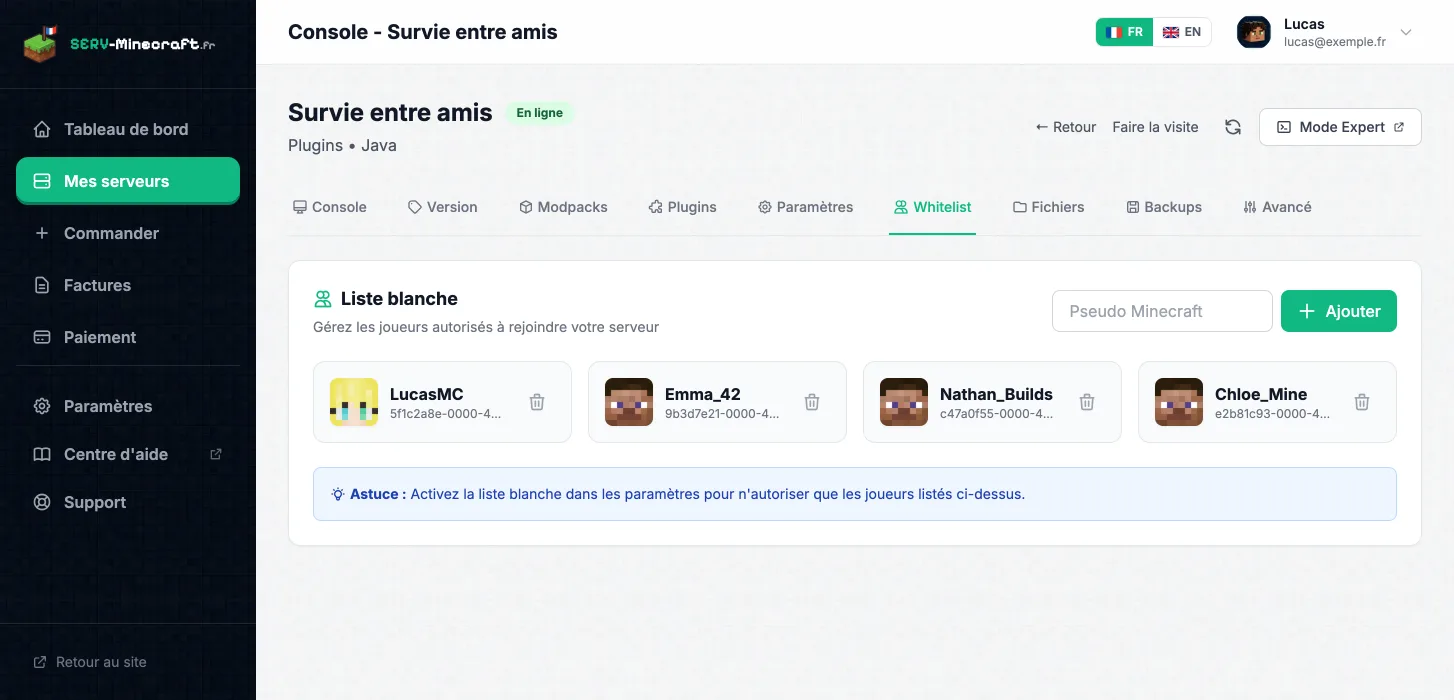Select Mes serveurs in sidebar
The width and height of the screenshot is (1454, 700).
[x=128, y=181]
